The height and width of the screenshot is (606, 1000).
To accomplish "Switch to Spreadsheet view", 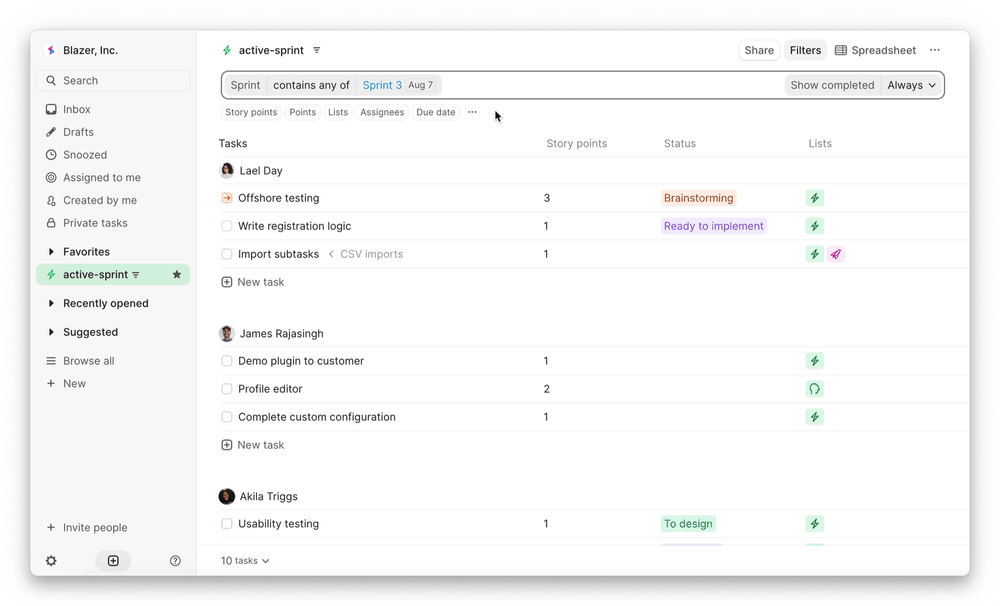I will click(877, 49).
